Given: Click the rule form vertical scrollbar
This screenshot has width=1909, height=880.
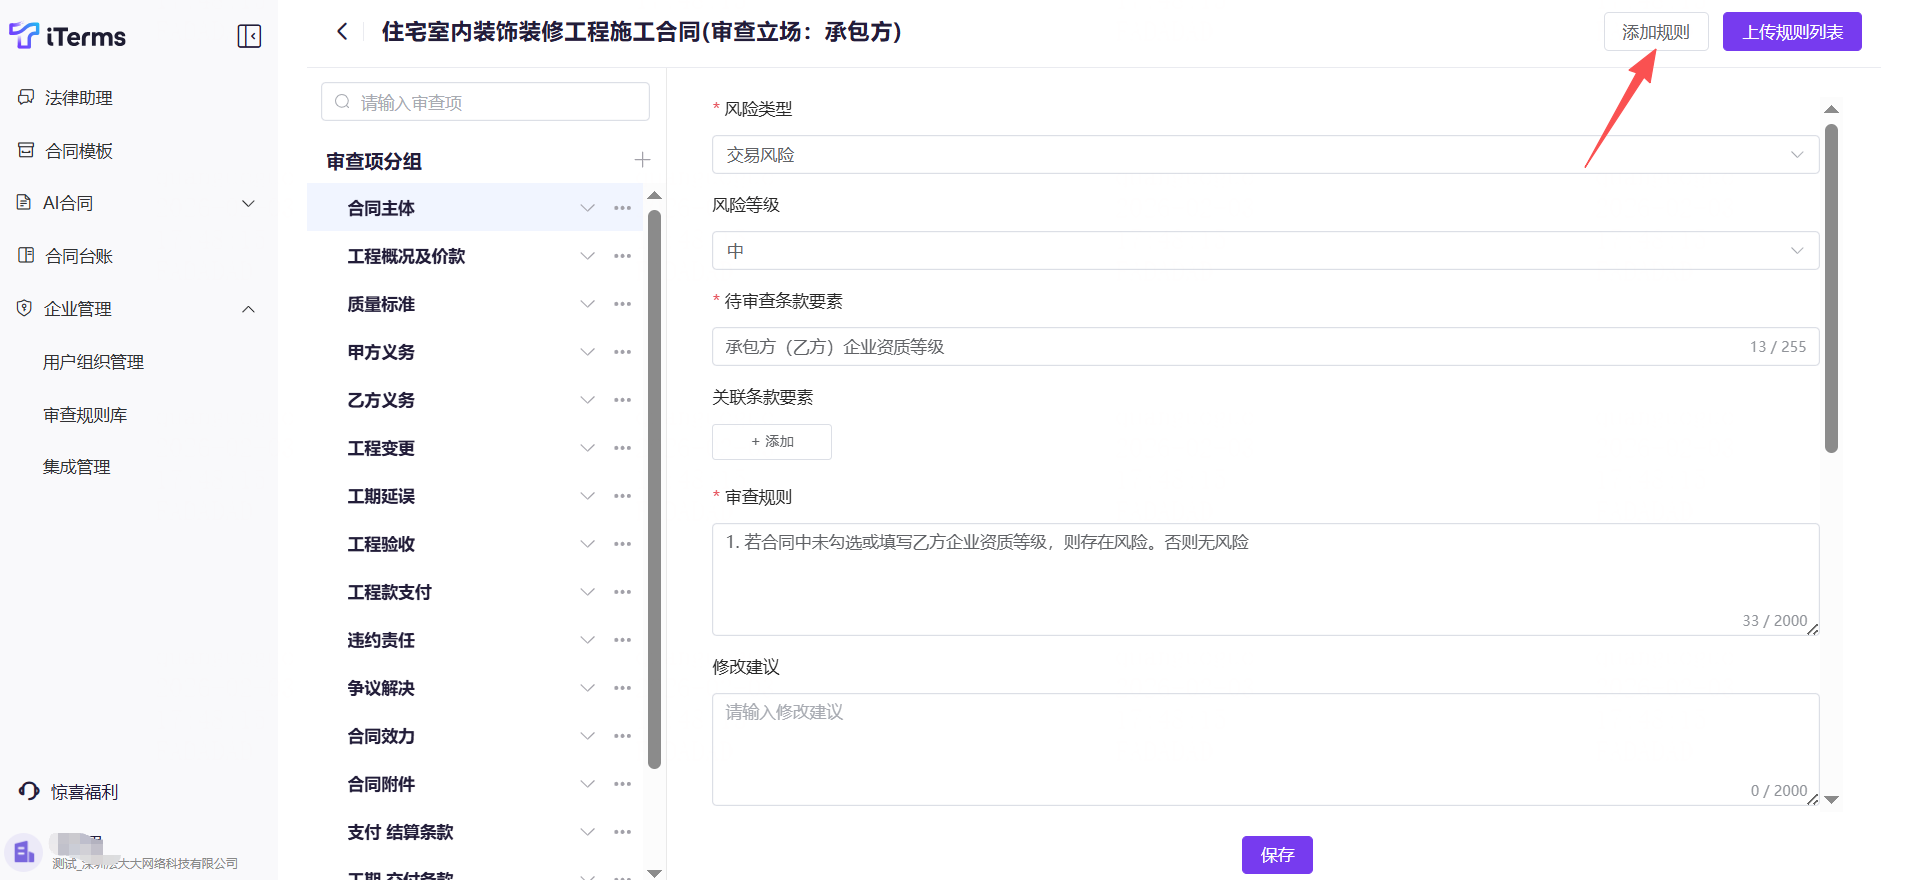Looking at the screenshot, I should pyautogui.click(x=1831, y=288).
